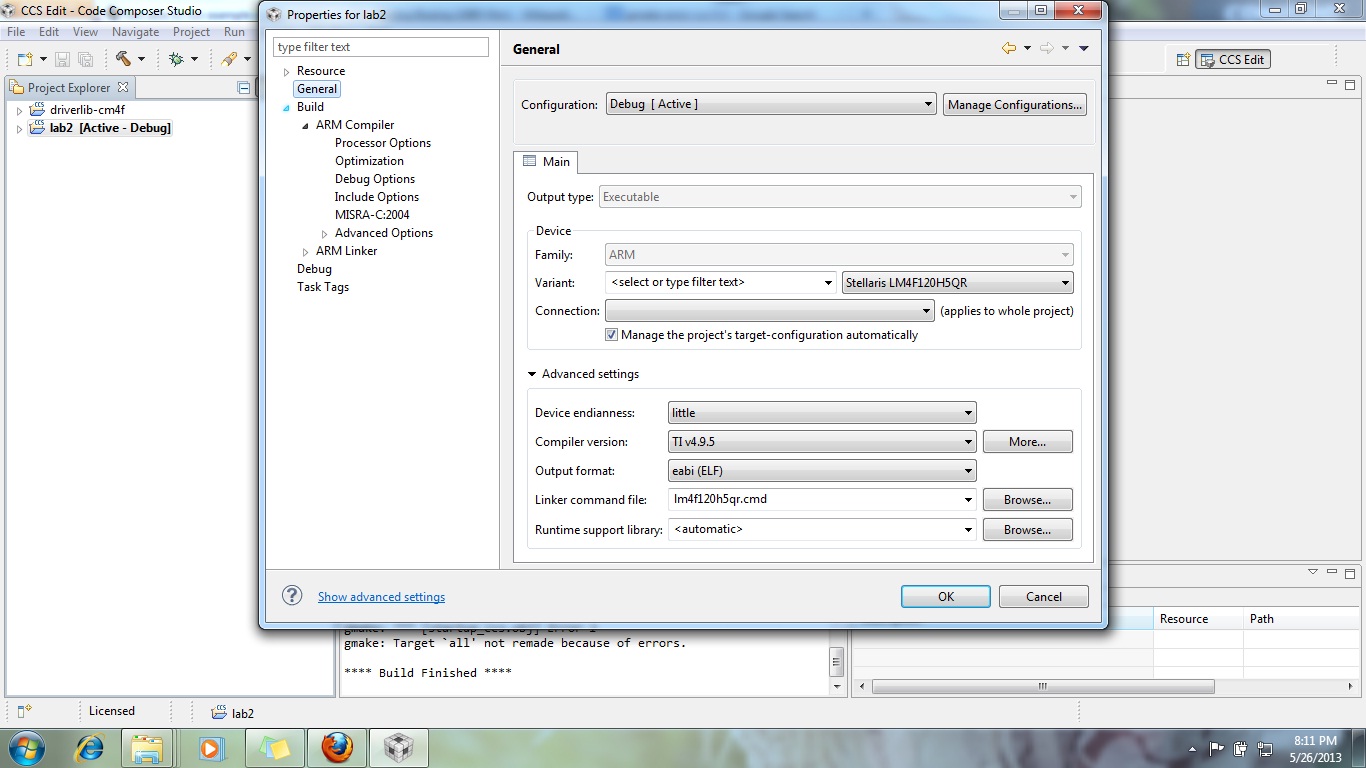Close the Project Explorer tab
1366x768 pixels.
[123, 87]
